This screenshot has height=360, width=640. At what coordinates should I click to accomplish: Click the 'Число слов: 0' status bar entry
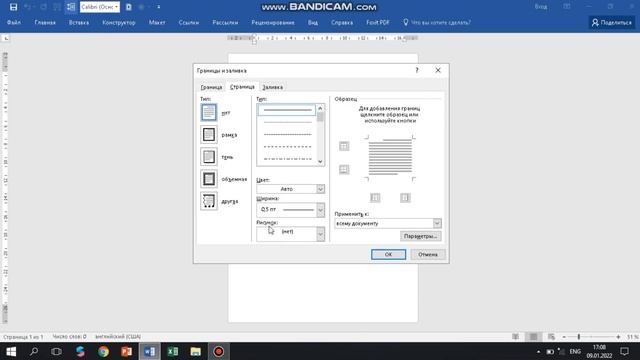(69, 337)
